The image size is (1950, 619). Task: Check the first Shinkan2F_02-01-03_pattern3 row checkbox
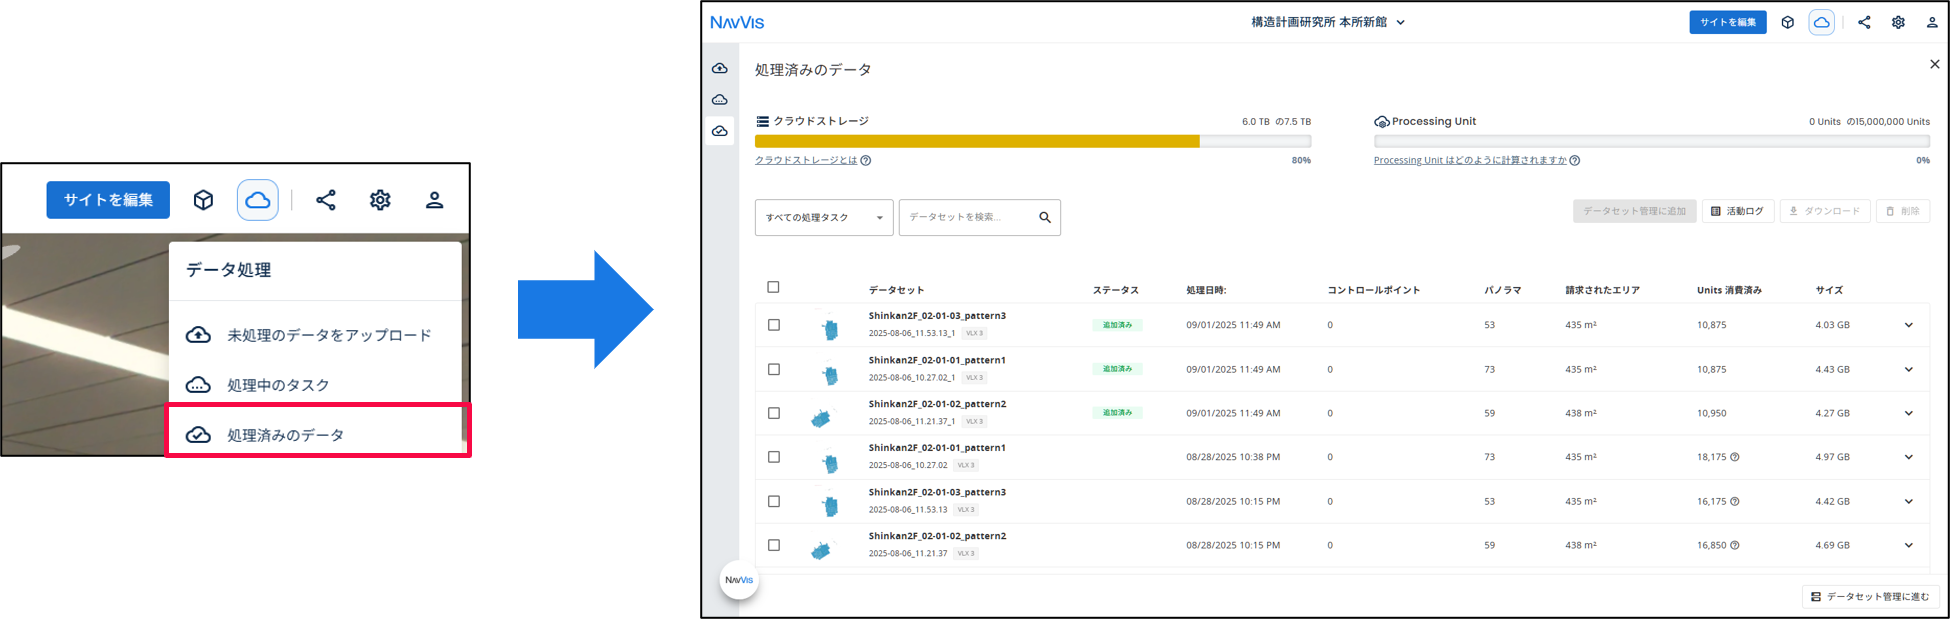point(773,325)
